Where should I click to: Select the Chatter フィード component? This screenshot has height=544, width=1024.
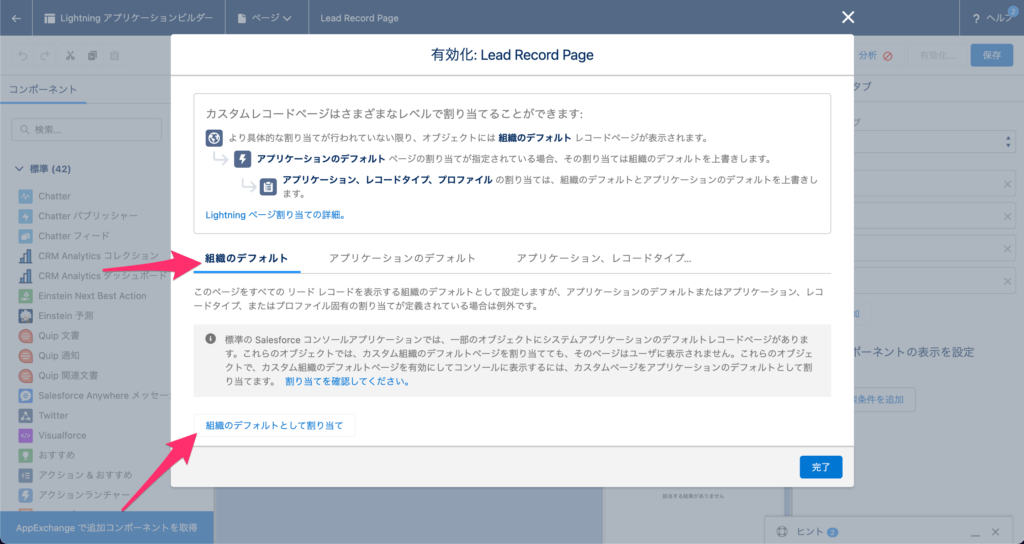pyautogui.click(x=64, y=236)
